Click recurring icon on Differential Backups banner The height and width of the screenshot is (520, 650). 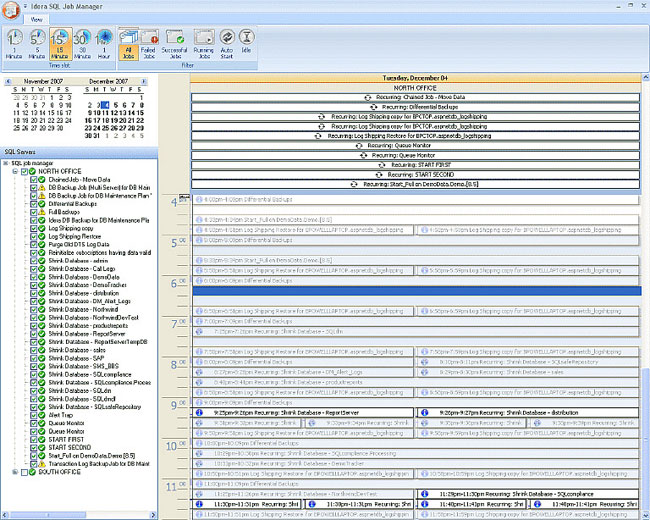374,107
